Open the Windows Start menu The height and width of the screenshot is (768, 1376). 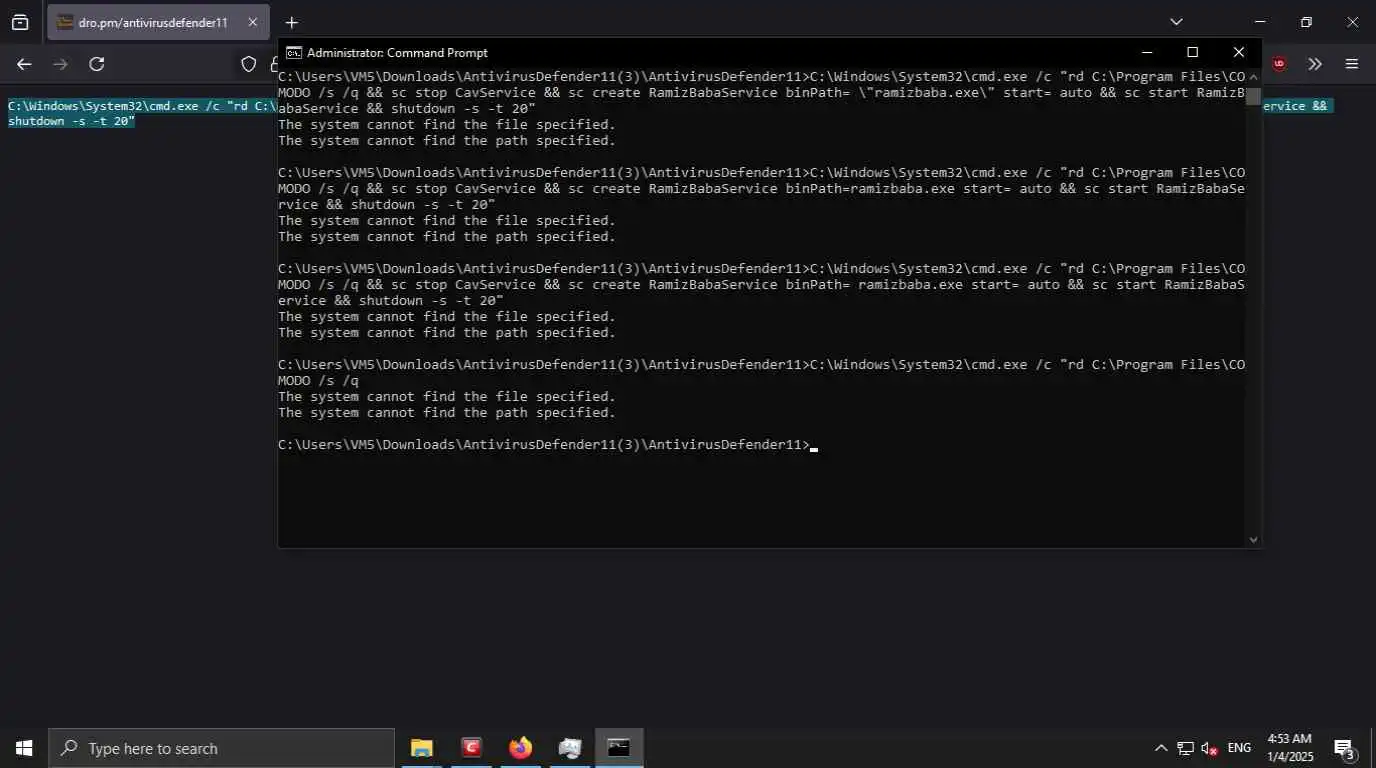click(24, 748)
